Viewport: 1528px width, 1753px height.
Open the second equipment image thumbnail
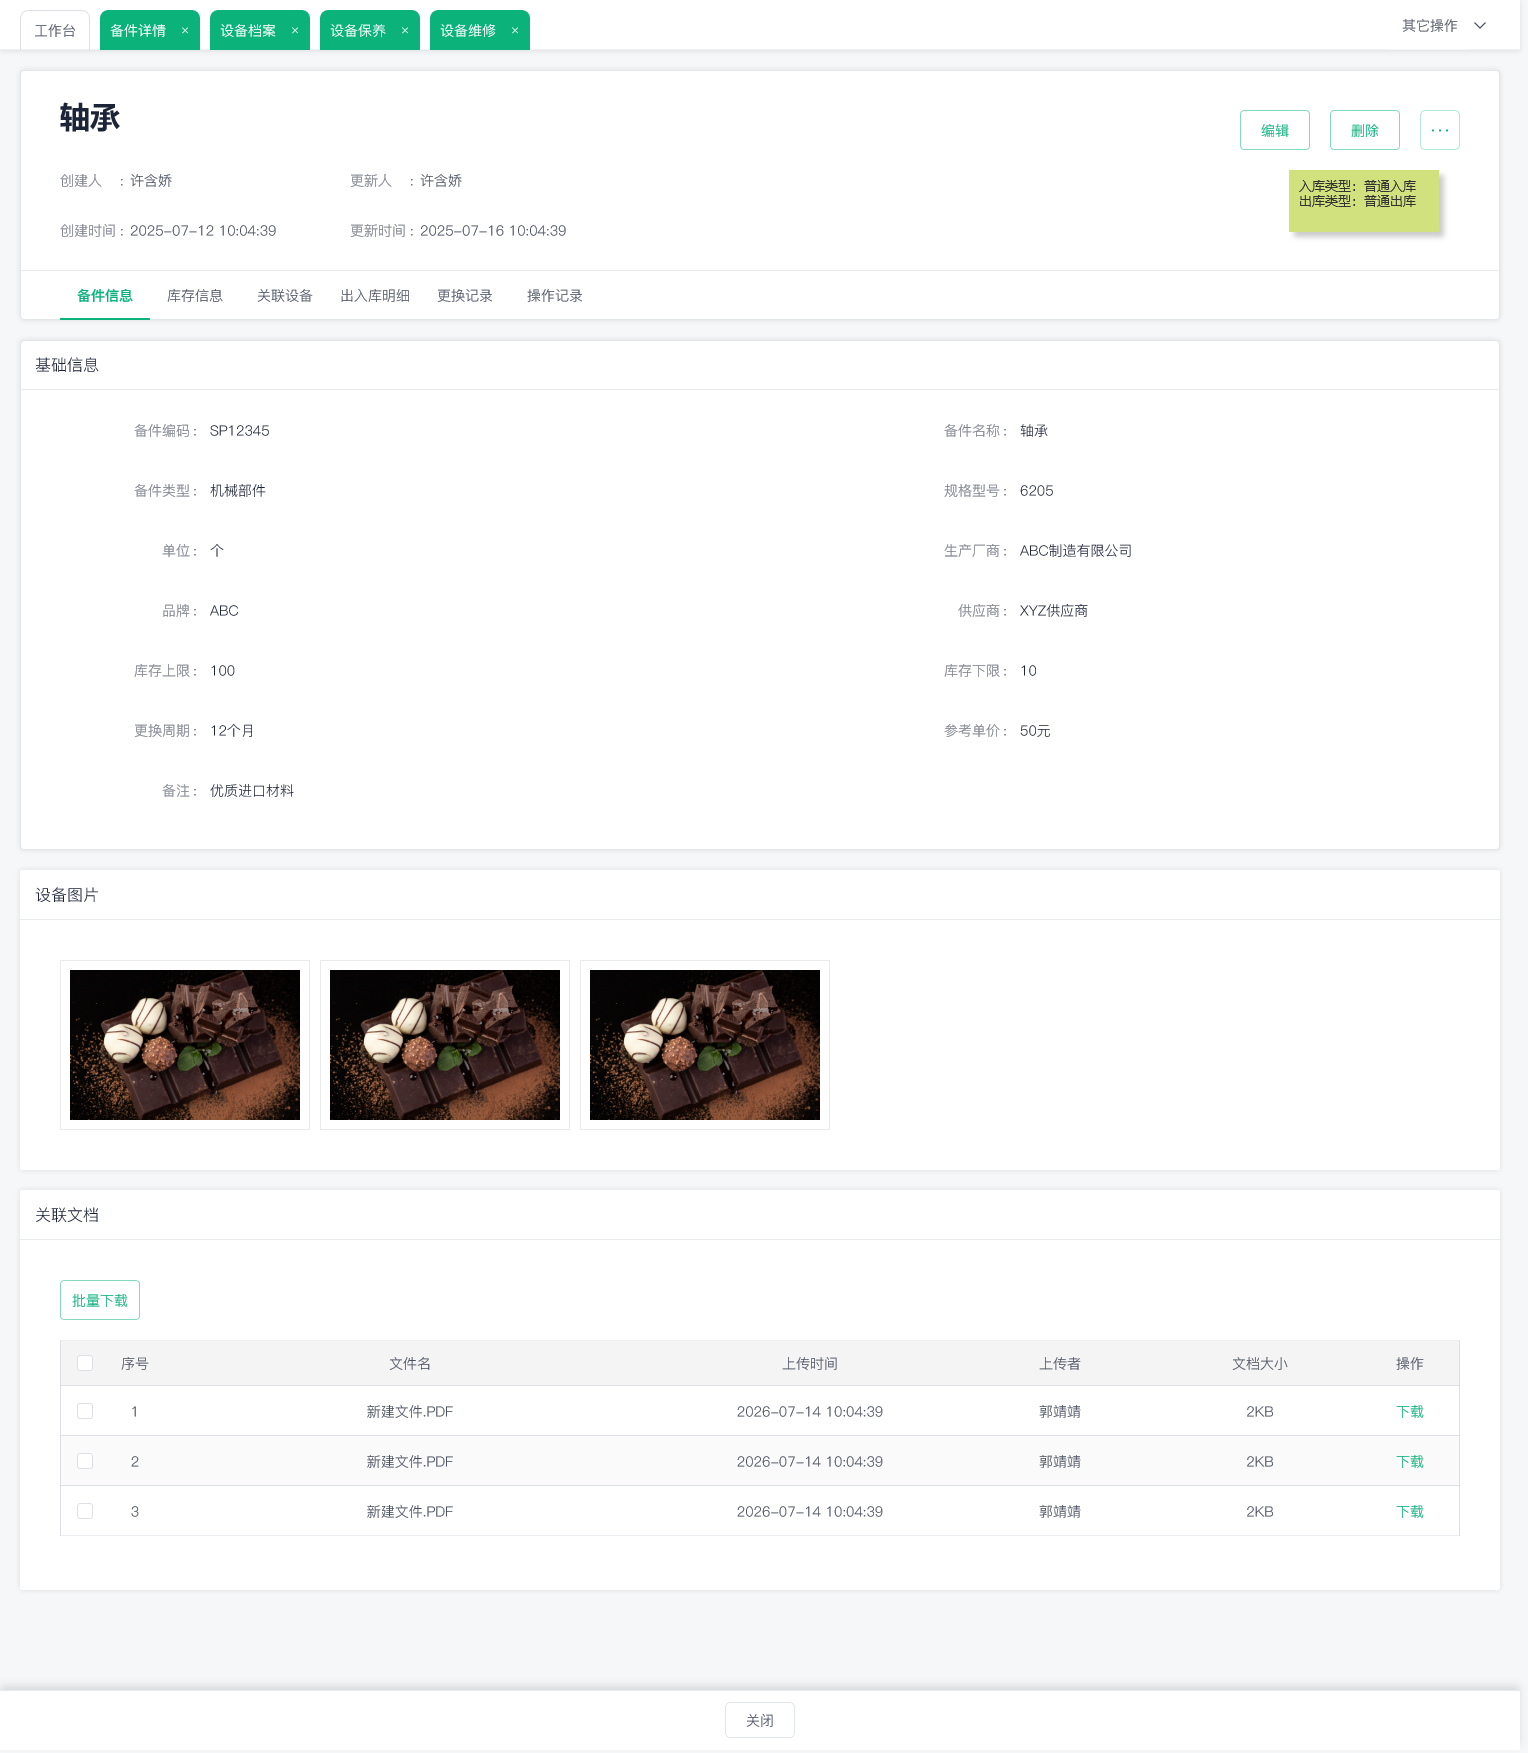click(x=445, y=1045)
